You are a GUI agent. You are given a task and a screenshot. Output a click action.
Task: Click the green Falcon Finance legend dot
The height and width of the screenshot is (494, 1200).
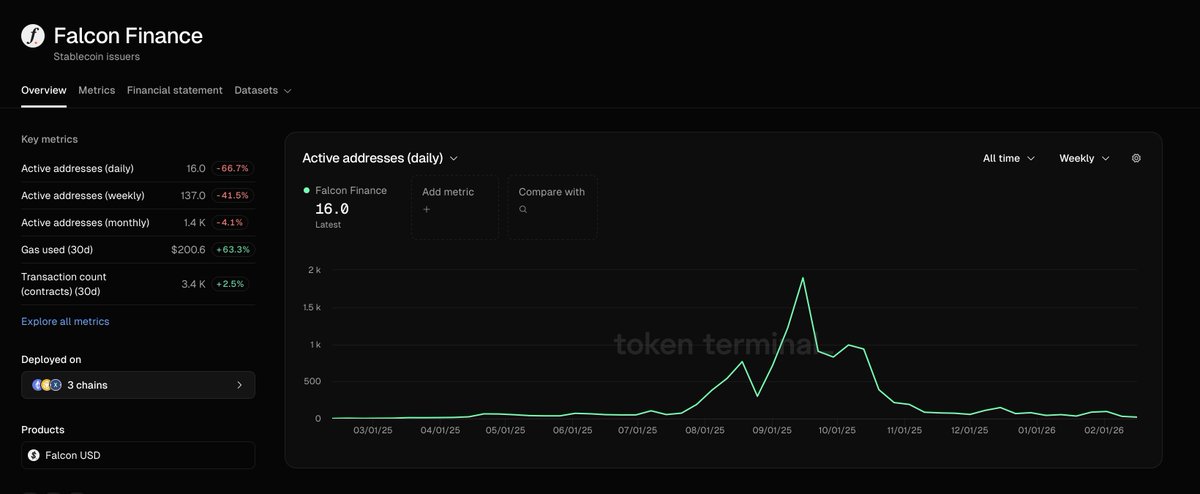(306, 190)
